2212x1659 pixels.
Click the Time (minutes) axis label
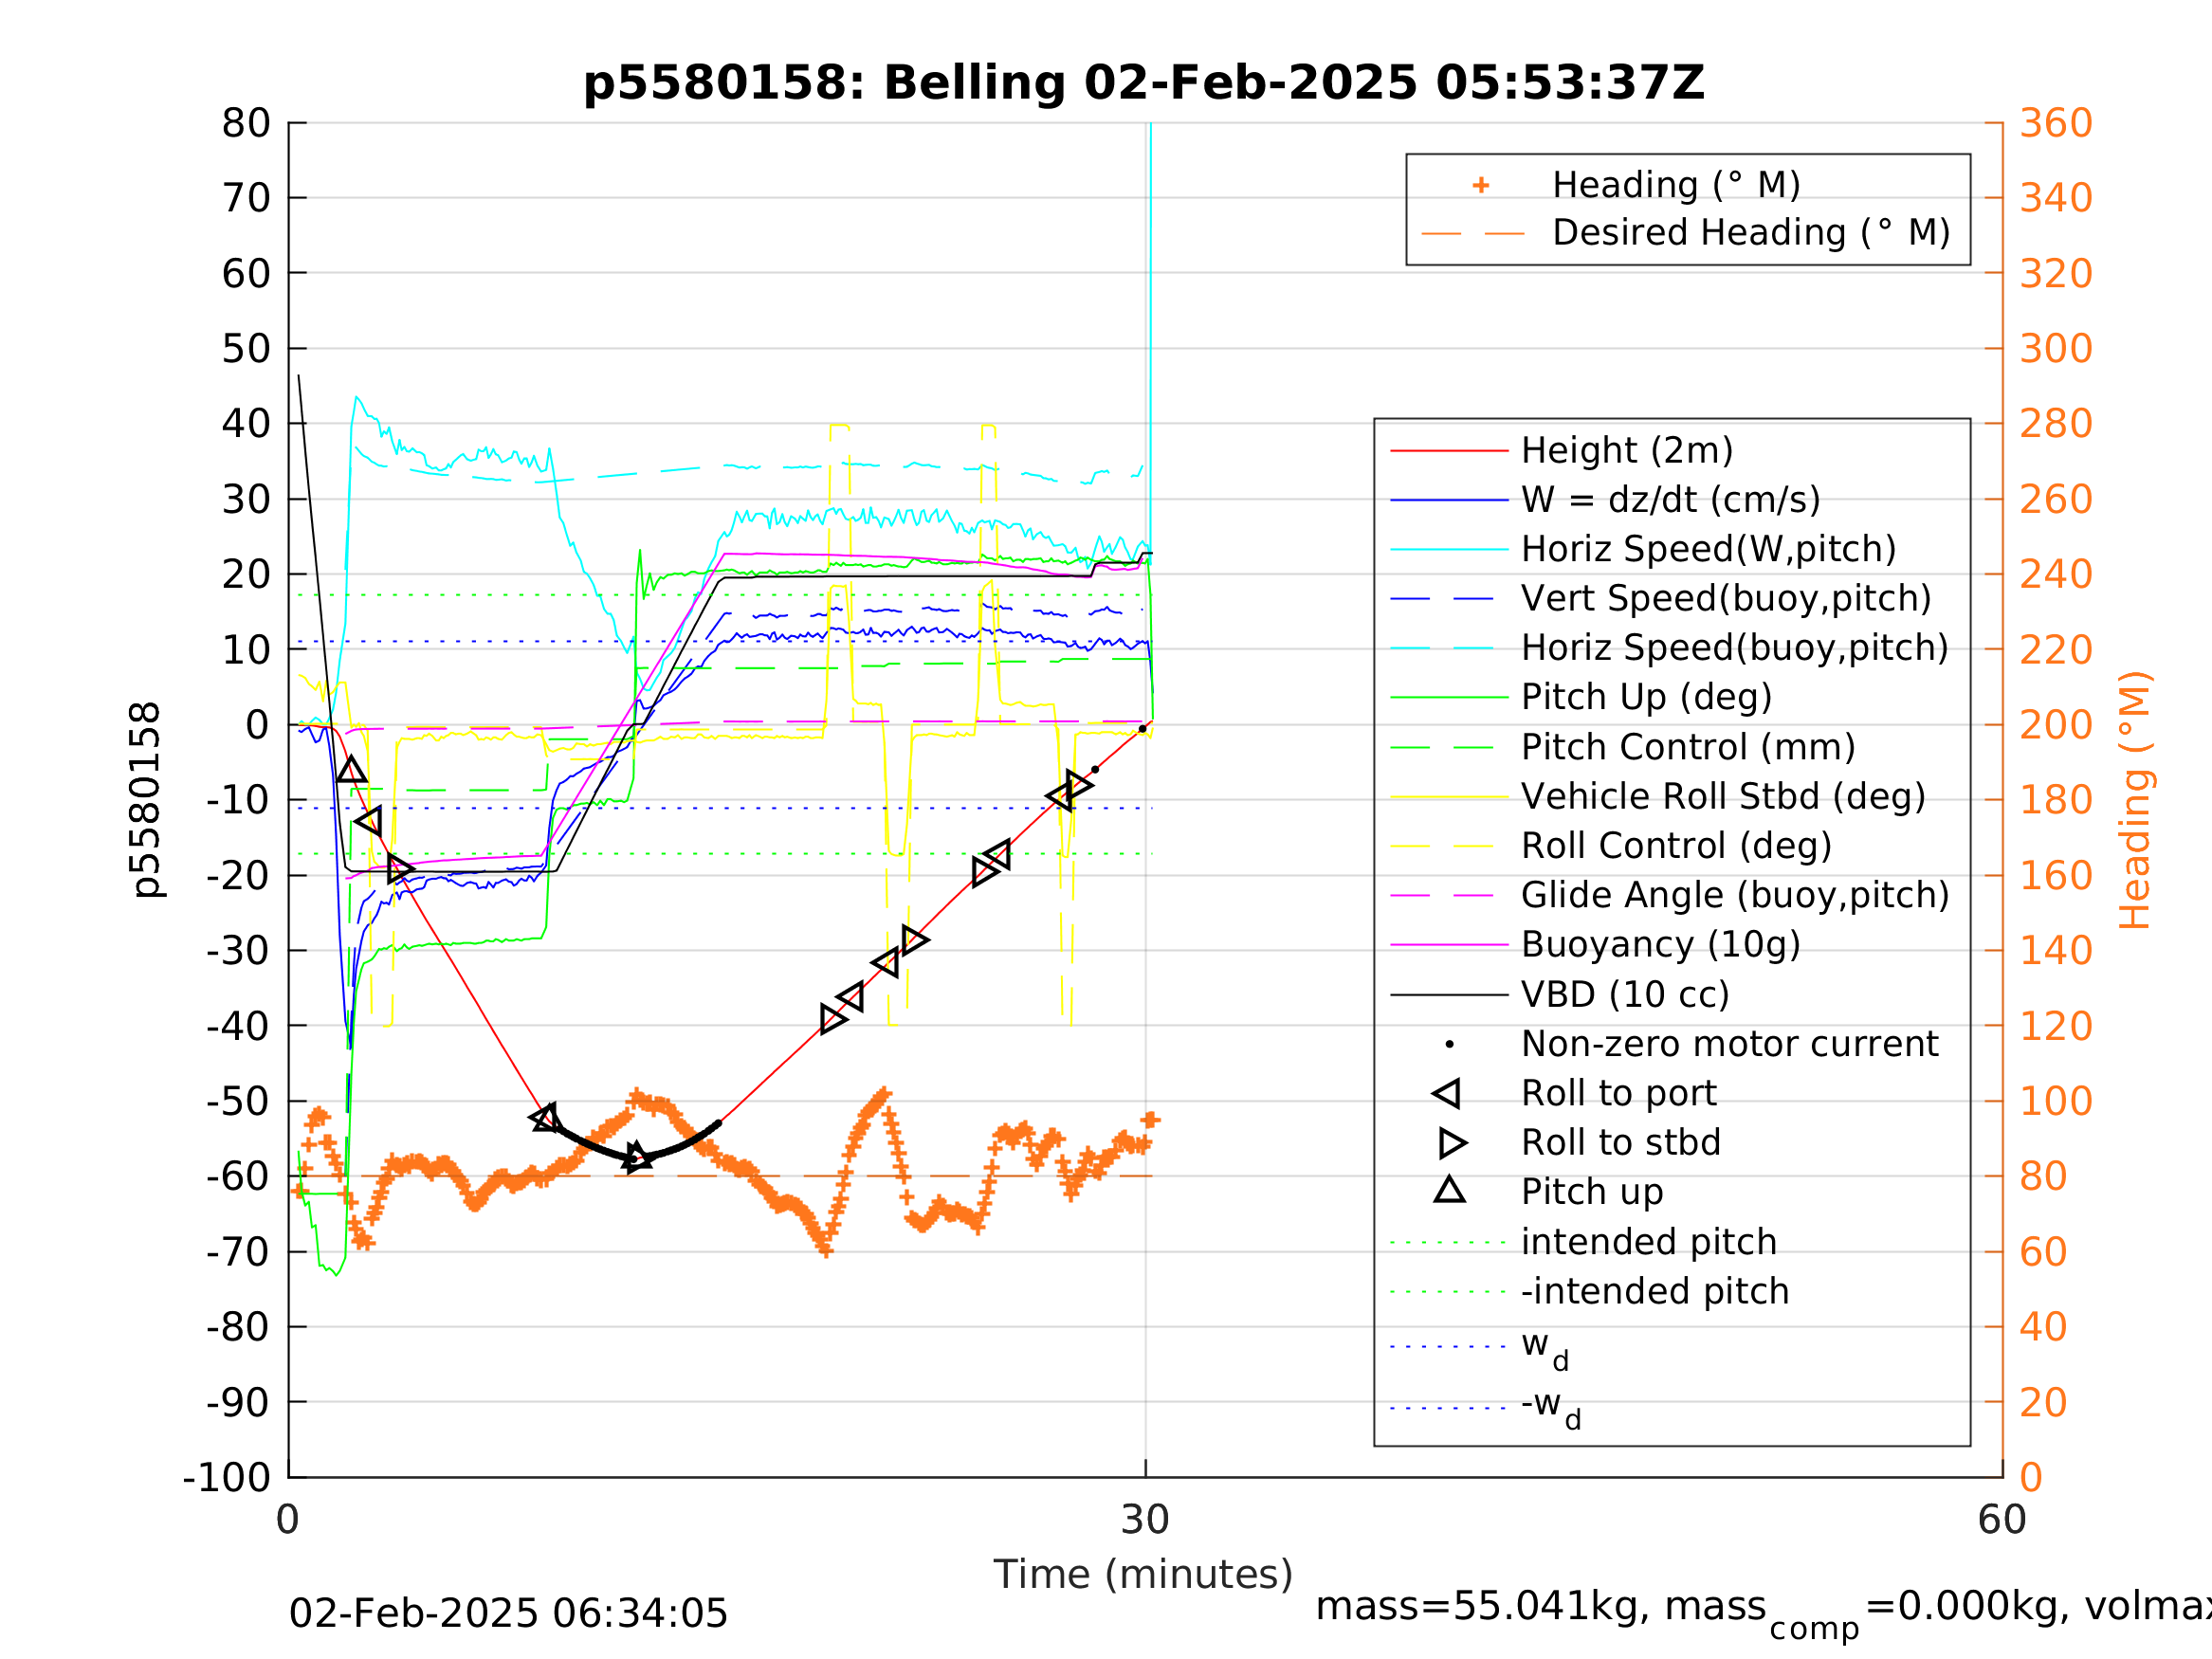point(1143,1575)
